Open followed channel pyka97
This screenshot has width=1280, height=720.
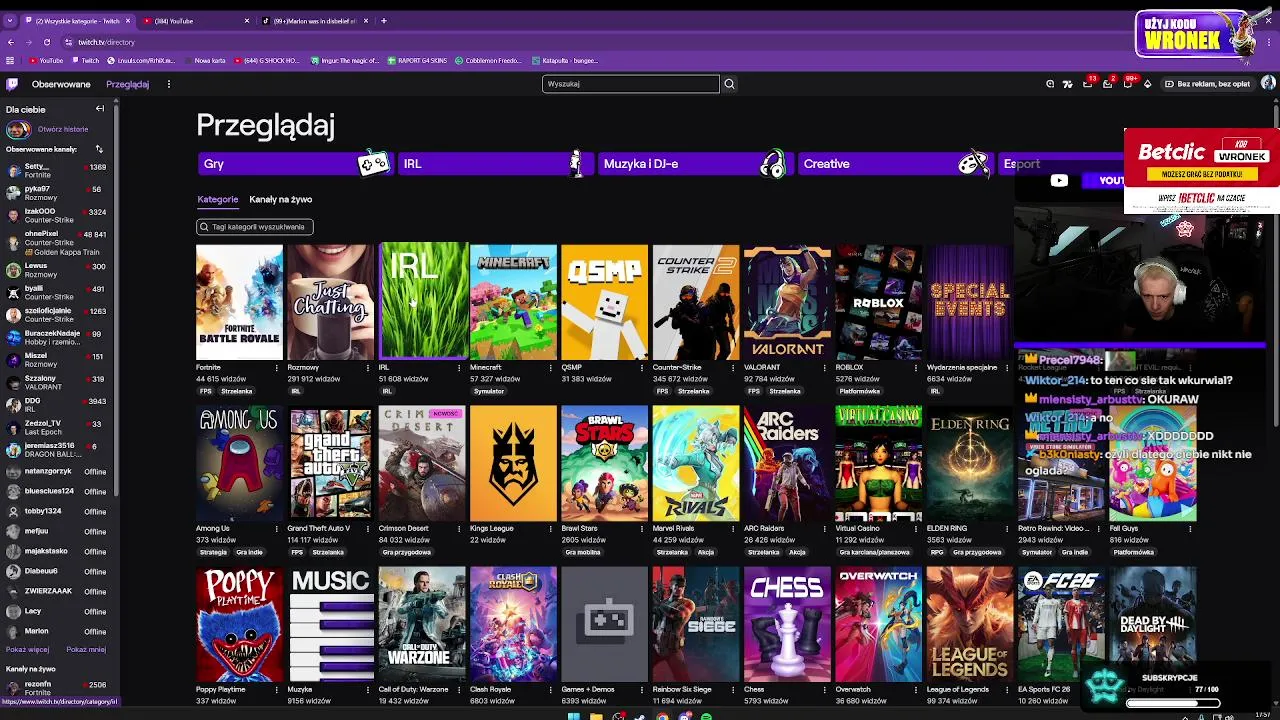[56, 192]
